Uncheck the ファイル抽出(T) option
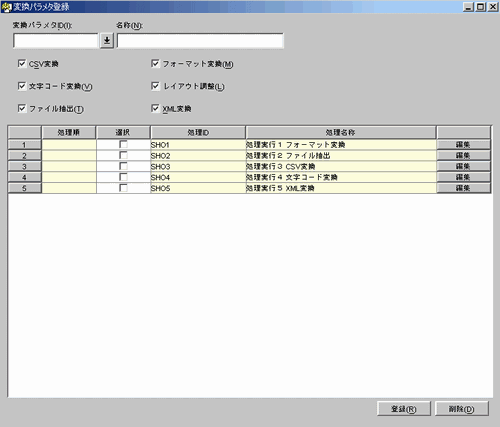Image resolution: width=500 pixels, height=427 pixels. pos(22,108)
